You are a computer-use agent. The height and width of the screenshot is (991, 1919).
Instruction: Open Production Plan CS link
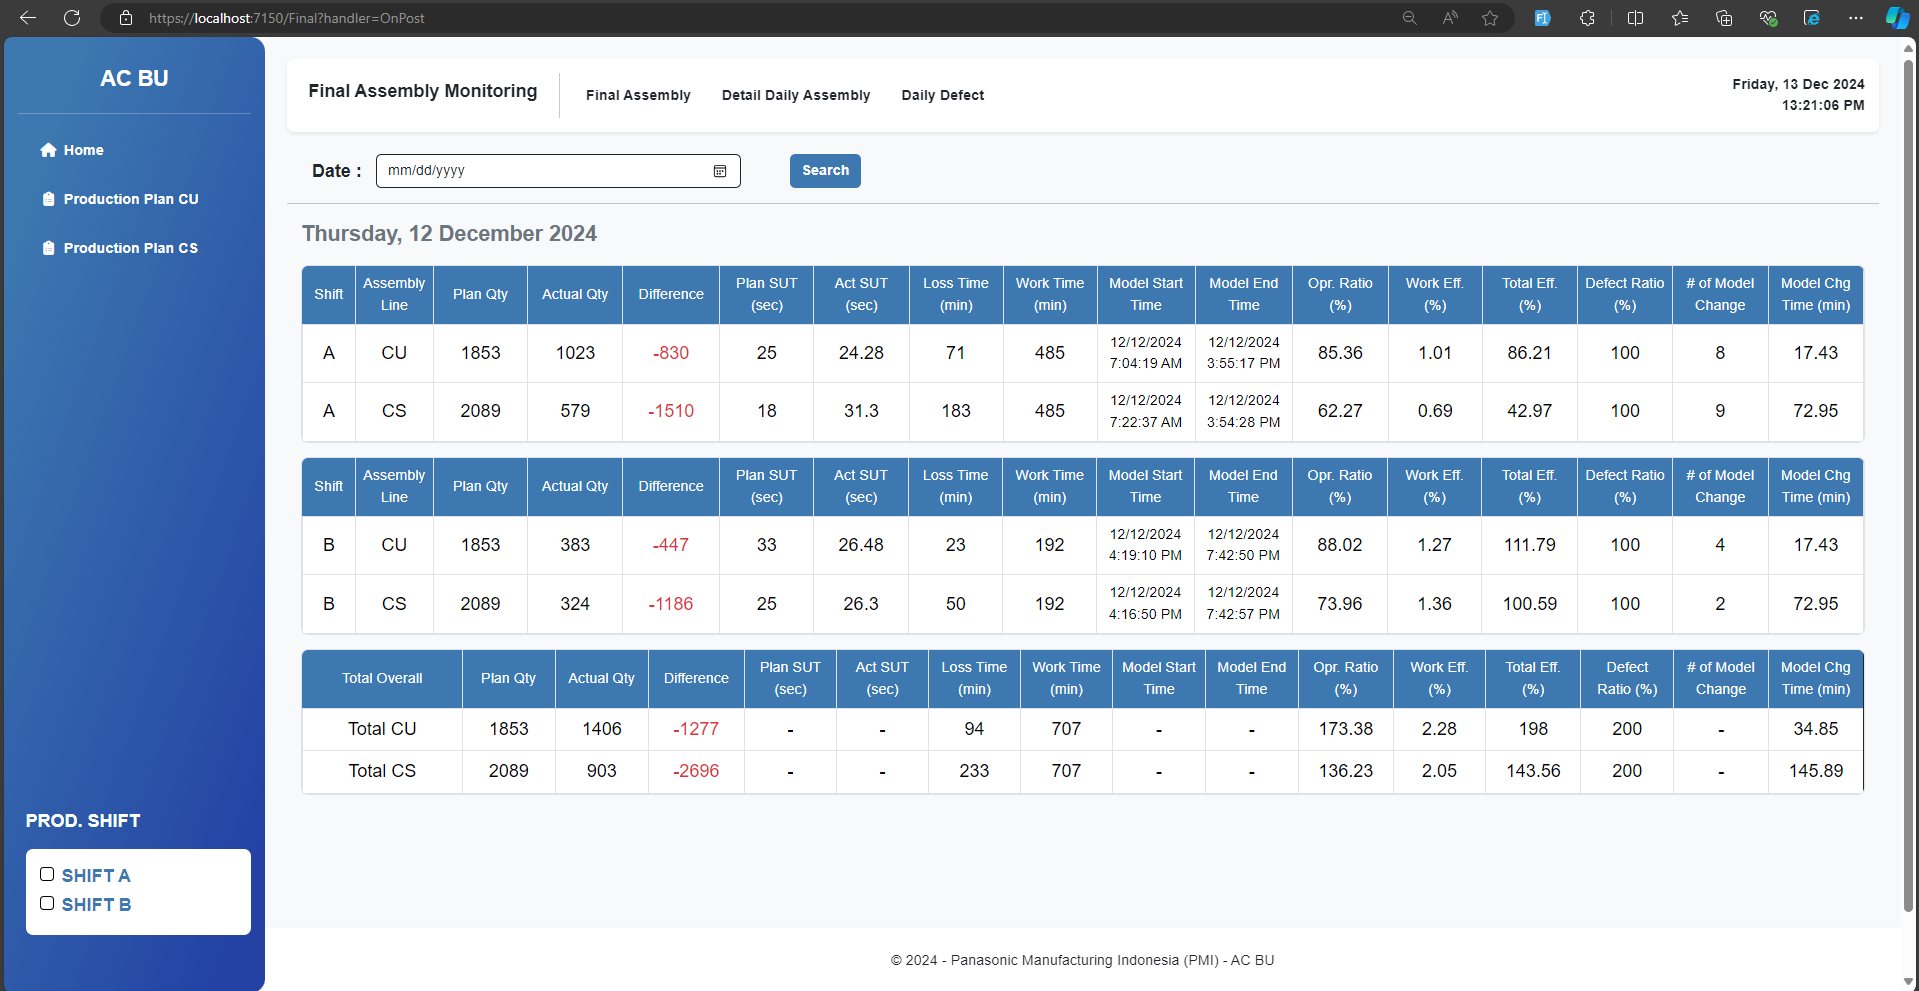click(131, 248)
